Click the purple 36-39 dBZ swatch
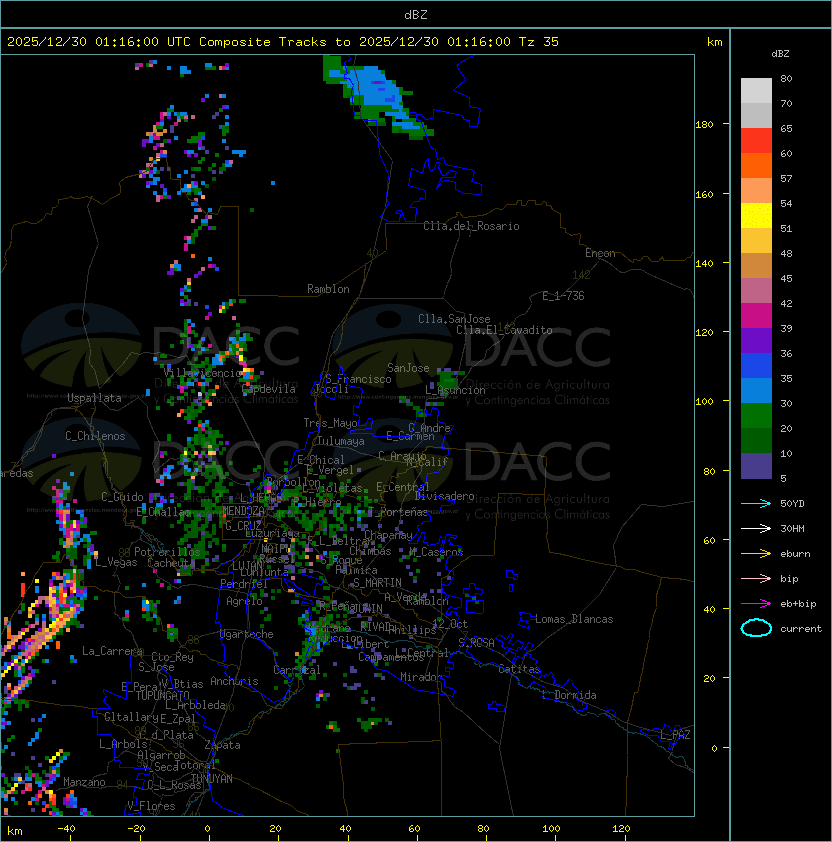This screenshot has height=842, width=832. tap(756, 340)
